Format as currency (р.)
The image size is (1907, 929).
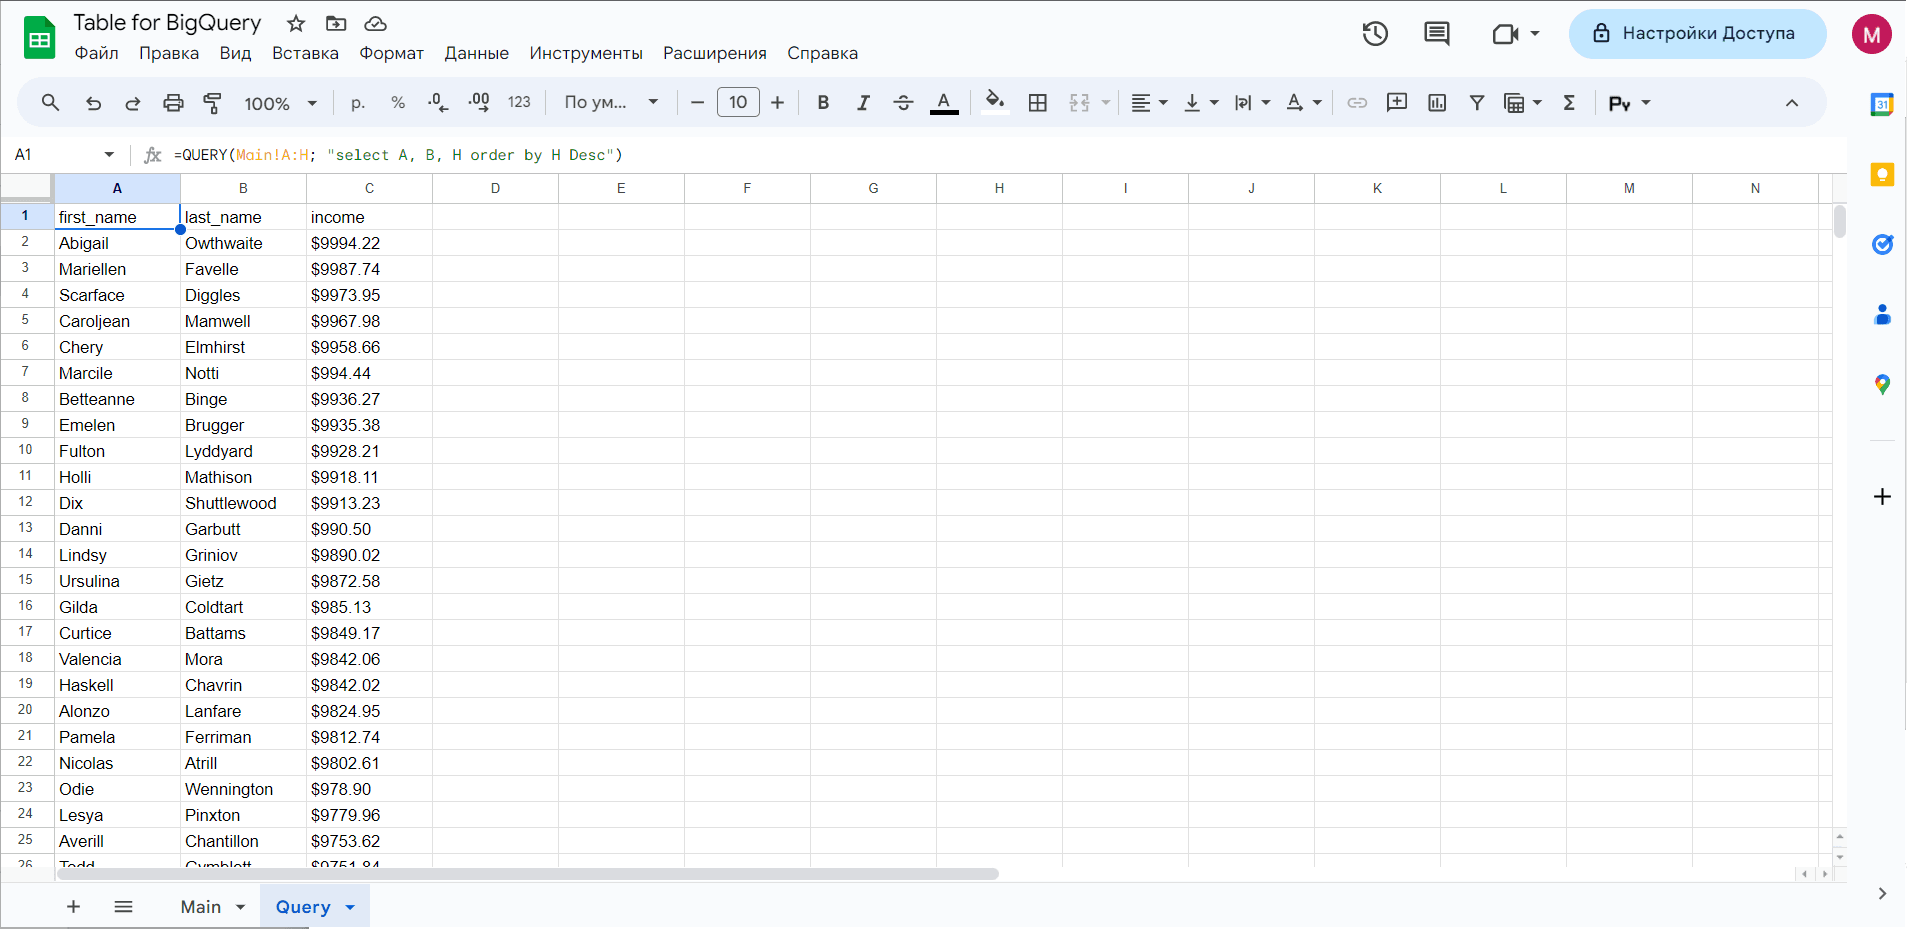click(358, 102)
